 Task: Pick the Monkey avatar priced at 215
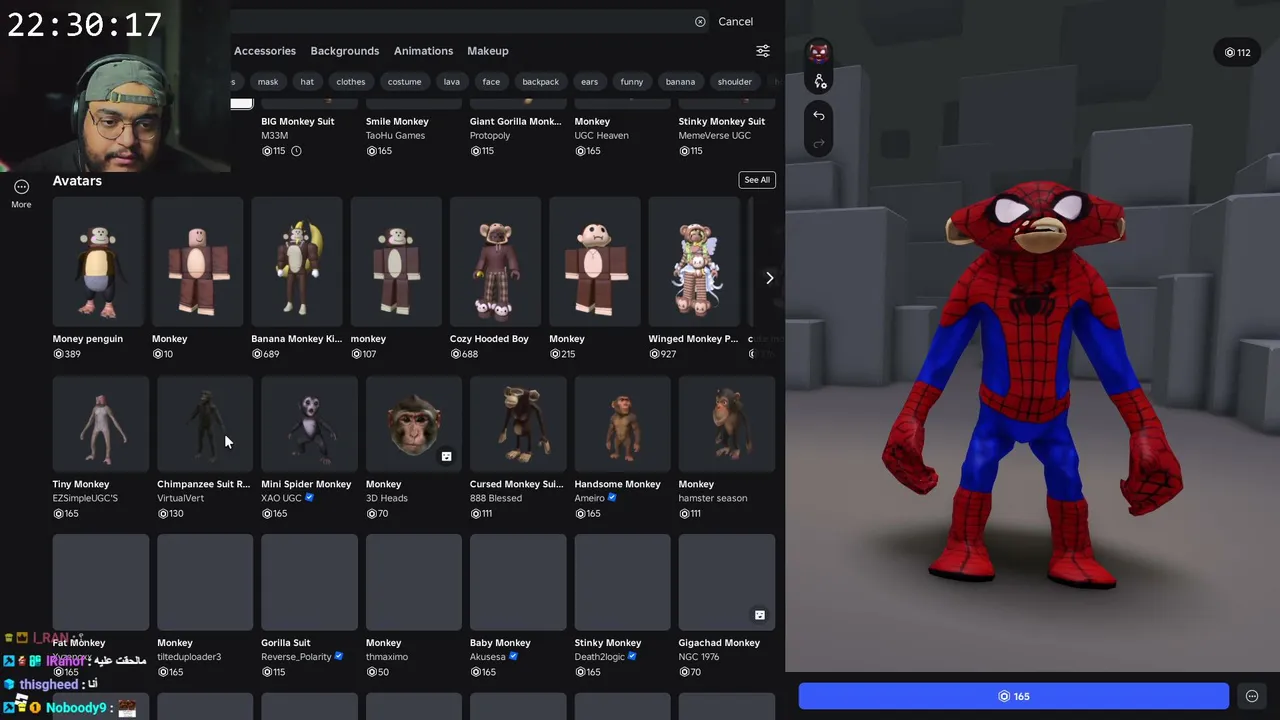595,262
